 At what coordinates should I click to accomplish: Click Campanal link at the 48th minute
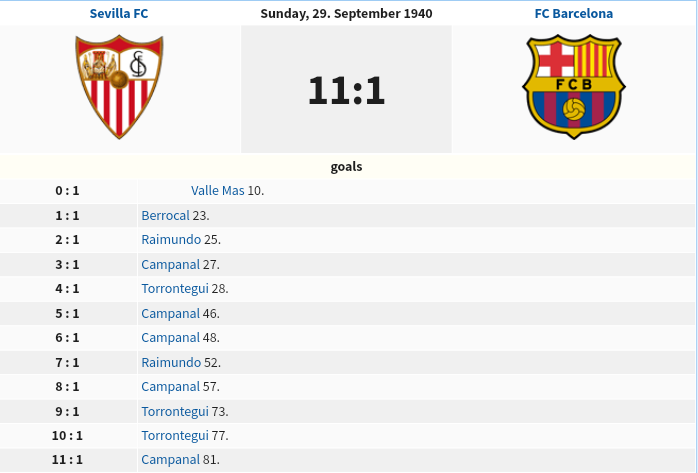(170, 337)
